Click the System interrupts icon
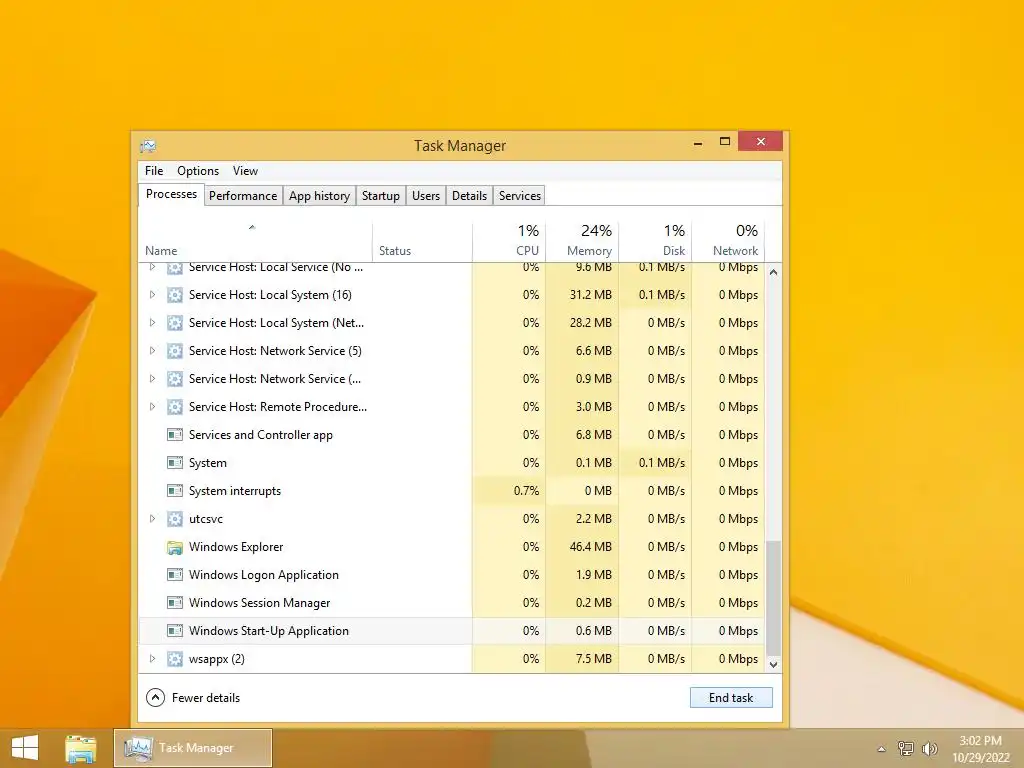The image size is (1024, 768). pyautogui.click(x=174, y=491)
